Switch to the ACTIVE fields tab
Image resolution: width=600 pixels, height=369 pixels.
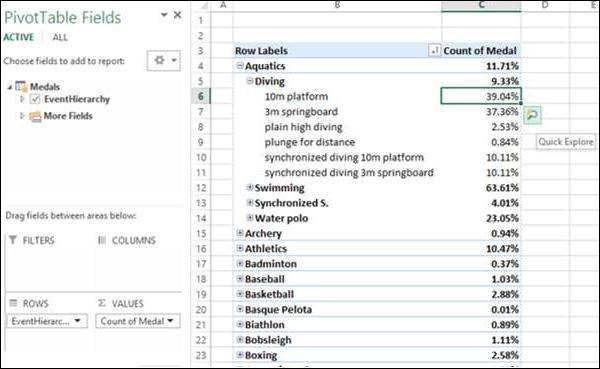pyautogui.click(x=19, y=37)
